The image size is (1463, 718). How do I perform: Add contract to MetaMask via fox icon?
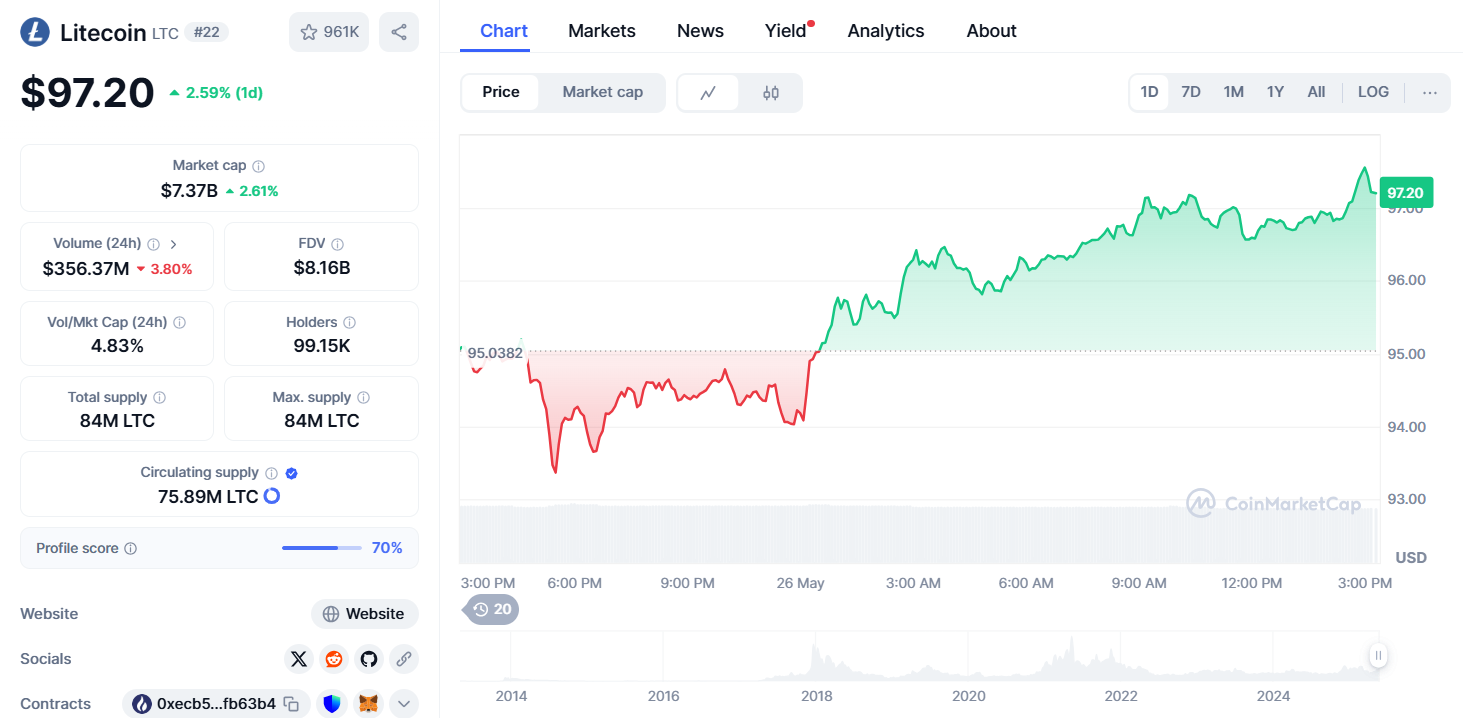click(369, 704)
